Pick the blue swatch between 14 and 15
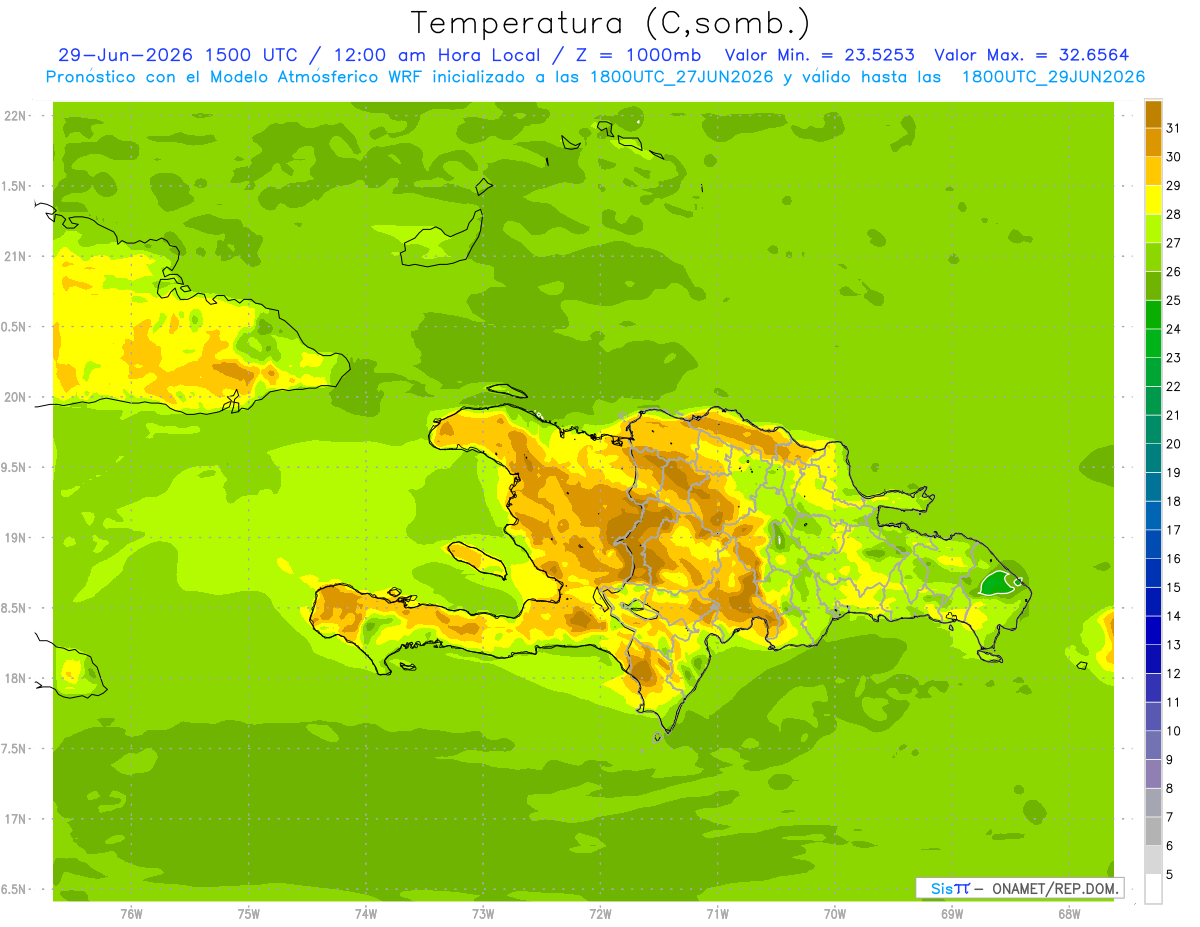 [x=1153, y=602]
